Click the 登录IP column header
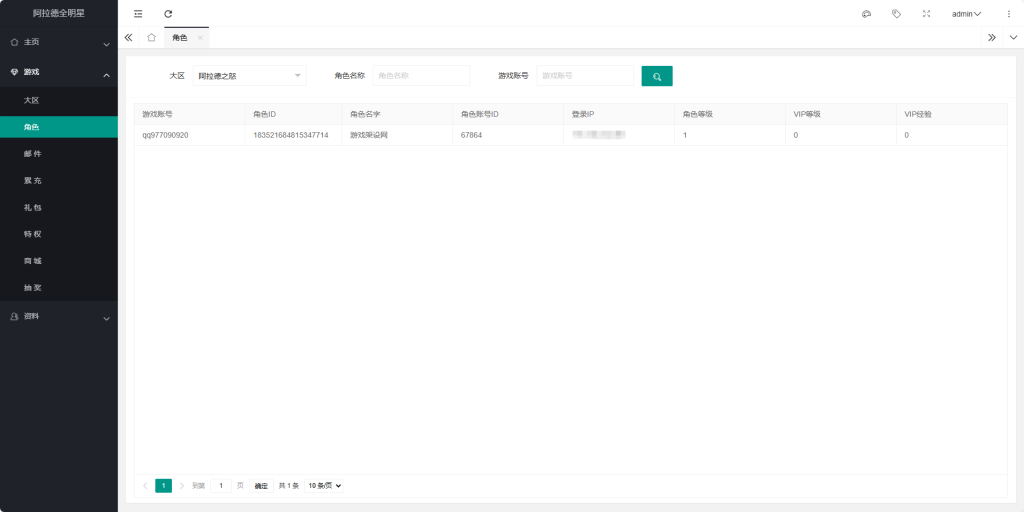The width and height of the screenshot is (1024, 512). point(618,114)
